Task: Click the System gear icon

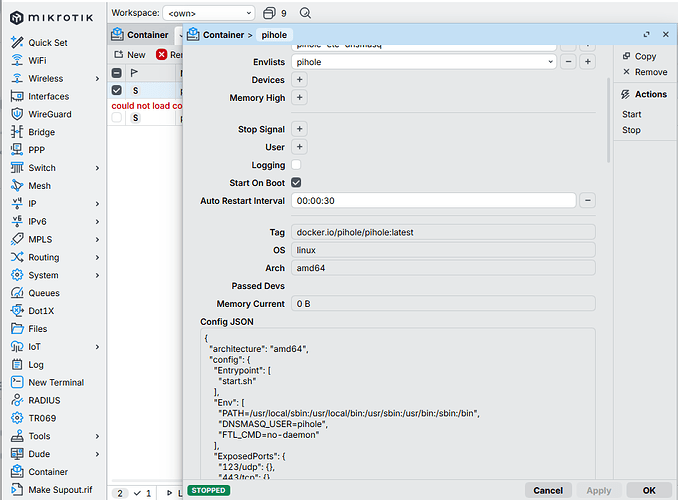Action: 17,275
